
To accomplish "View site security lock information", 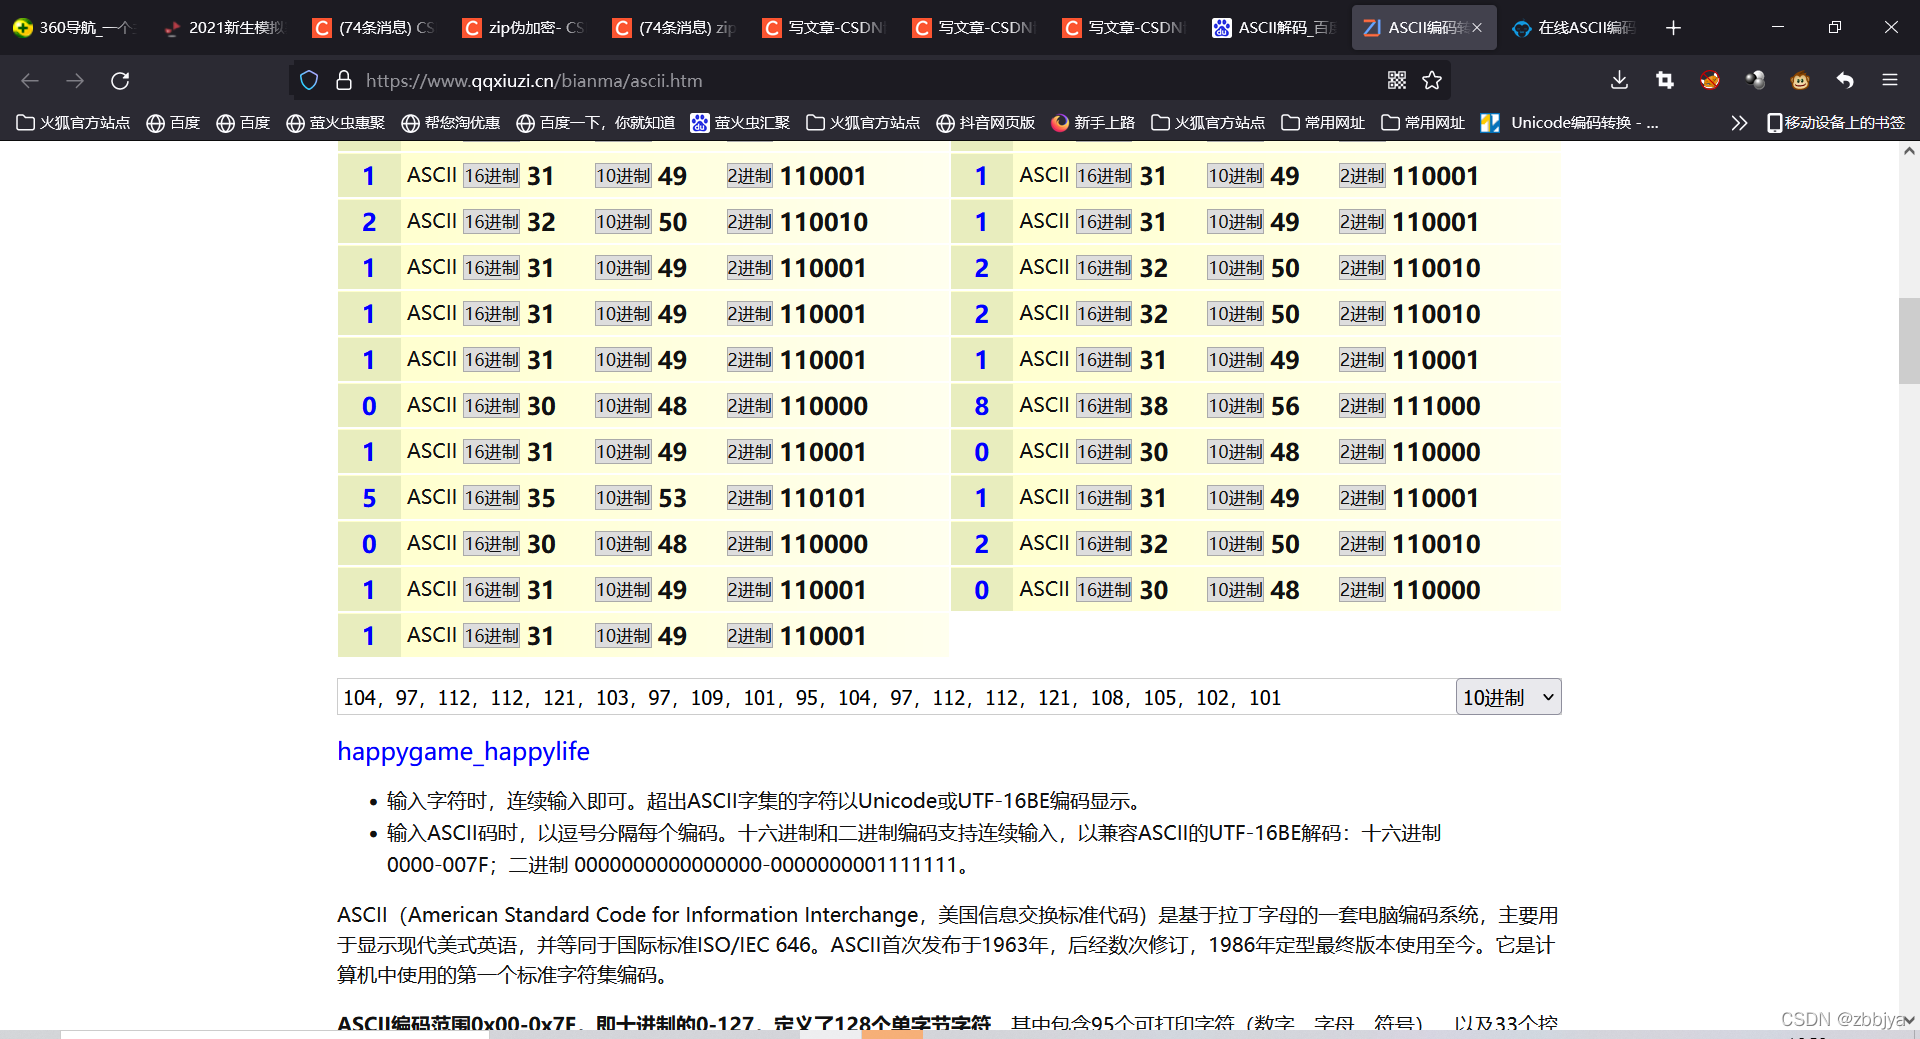I will (343, 80).
